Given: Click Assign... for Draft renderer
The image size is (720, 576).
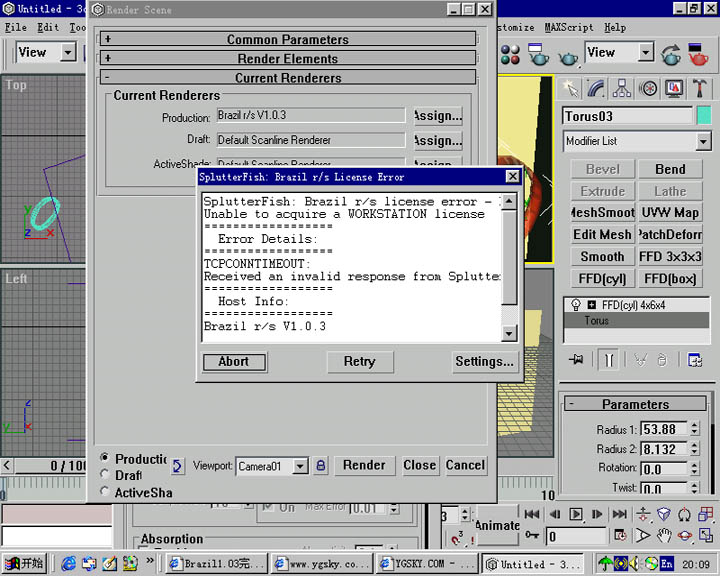Looking at the screenshot, I should point(438,141).
